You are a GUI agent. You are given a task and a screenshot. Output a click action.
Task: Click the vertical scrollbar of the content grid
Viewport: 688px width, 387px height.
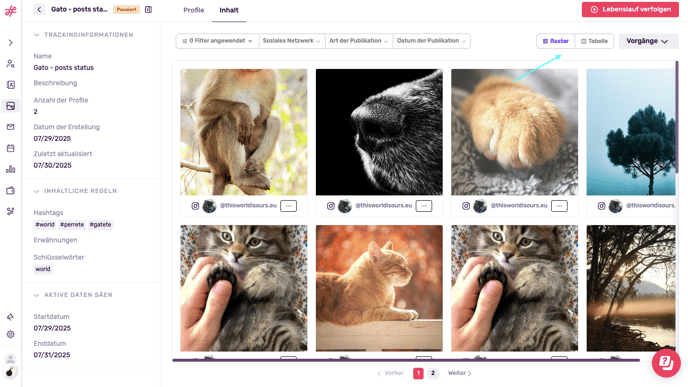pyautogui.click(x=677, y=118)
